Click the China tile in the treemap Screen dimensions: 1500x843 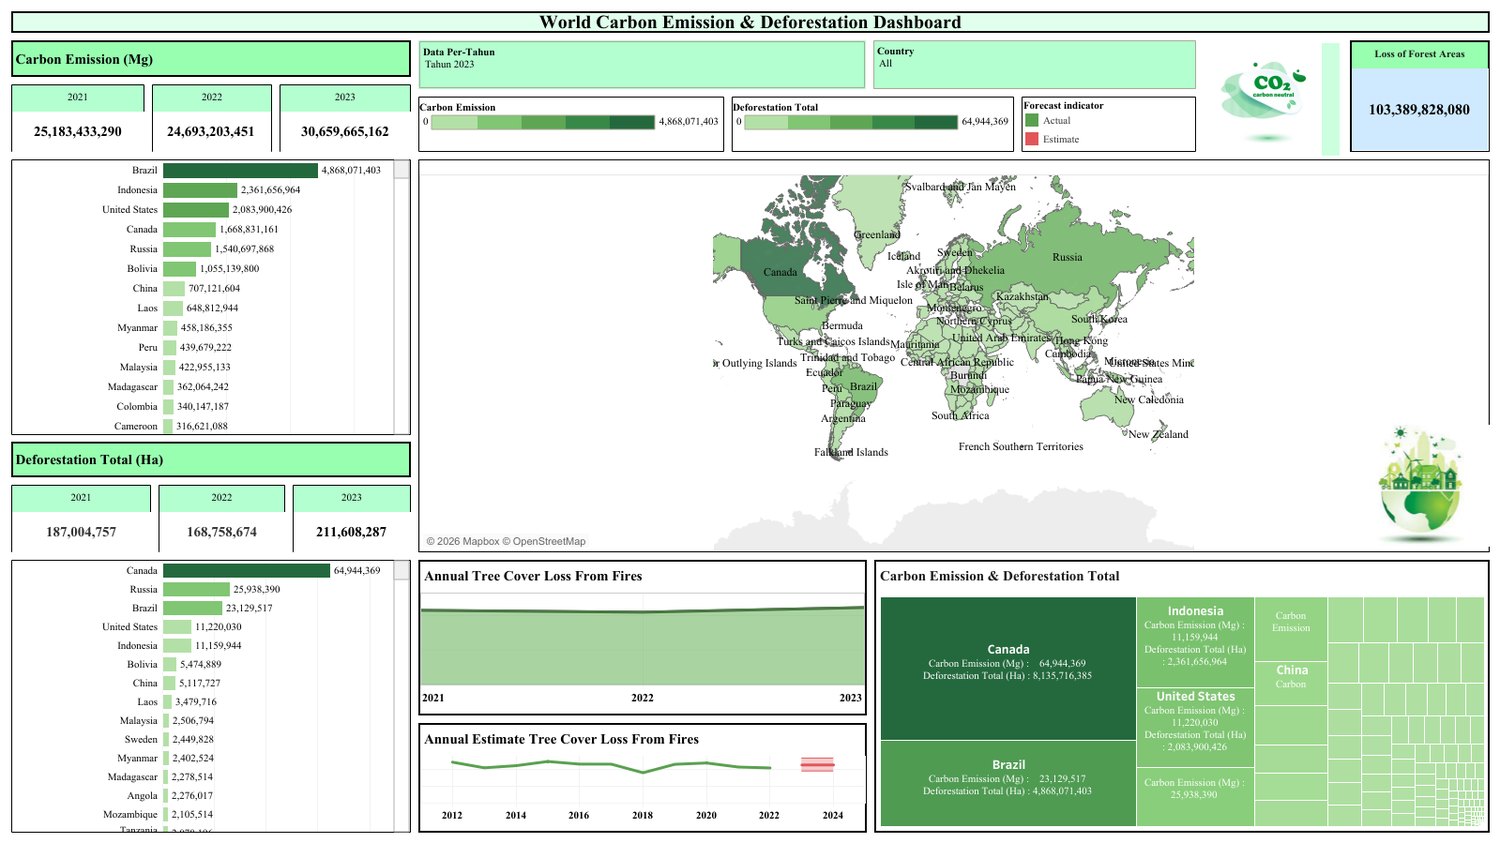(x=1291, y=683)
